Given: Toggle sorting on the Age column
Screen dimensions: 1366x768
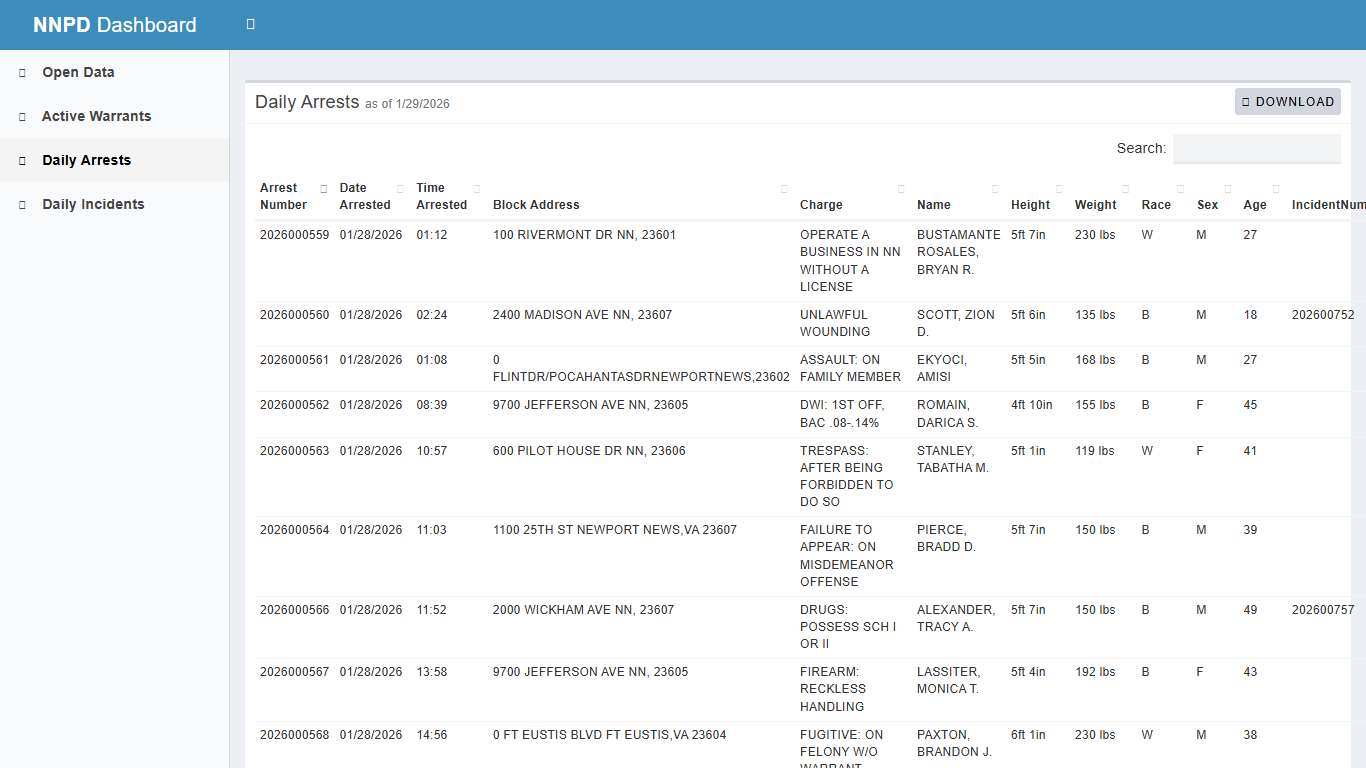Looking at the screenshot, I should (1275, 188).
